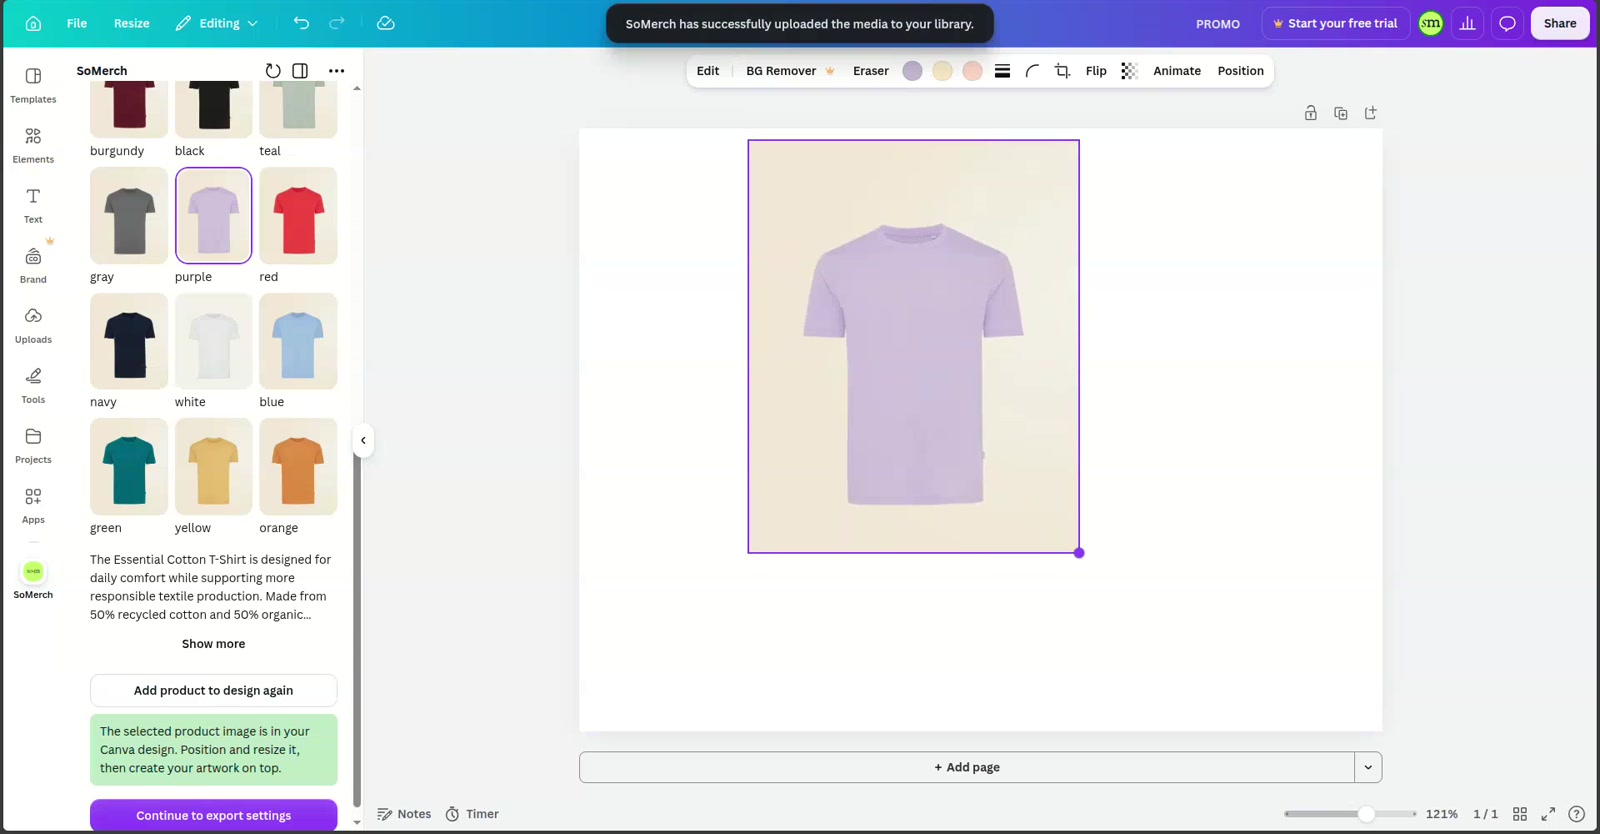Screen dimensions: 1600x834
Task: Click Edit in image toolbar
Action: (708, 71)
